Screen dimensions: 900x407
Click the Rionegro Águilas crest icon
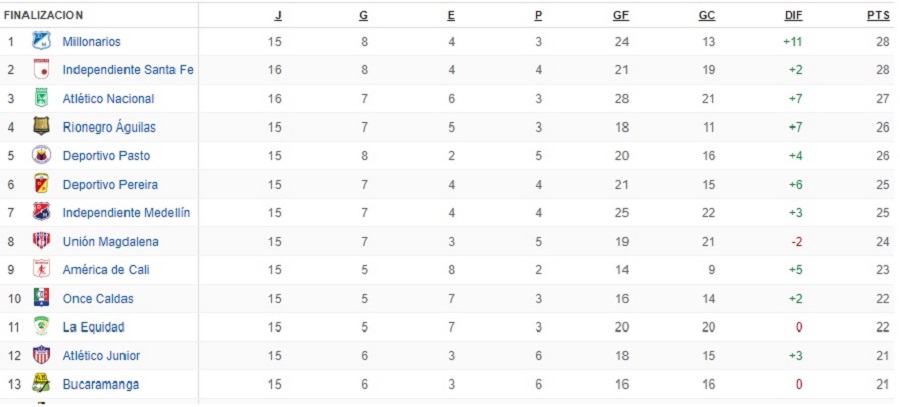click(41, 127)
